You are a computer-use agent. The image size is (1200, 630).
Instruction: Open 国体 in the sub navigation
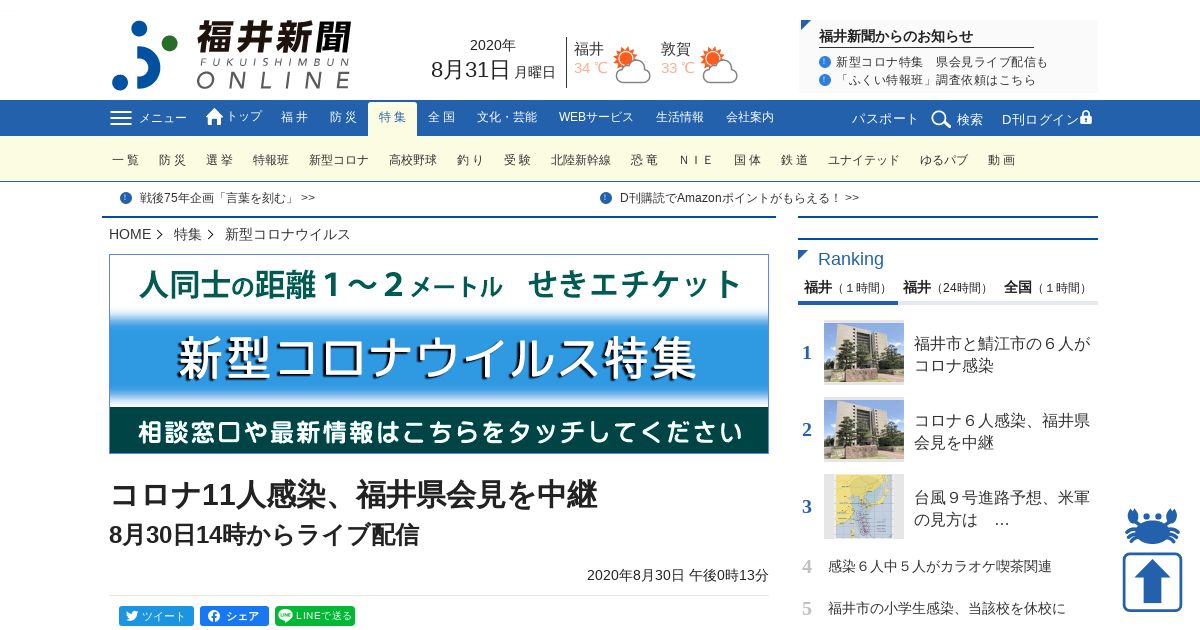(748, 160)
